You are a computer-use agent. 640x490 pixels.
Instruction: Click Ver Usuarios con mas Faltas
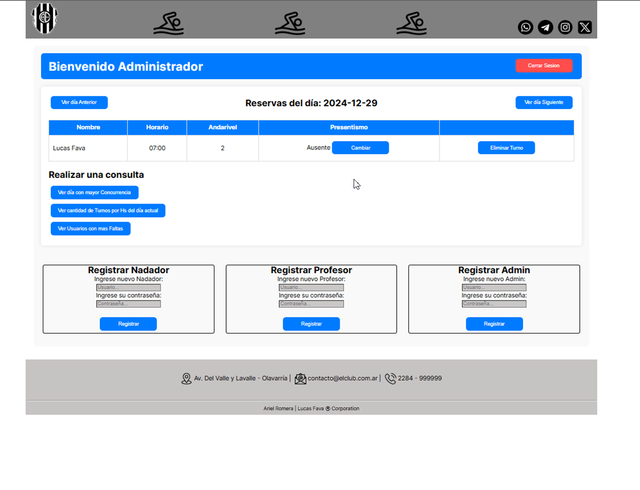click(x=91, y=229)
